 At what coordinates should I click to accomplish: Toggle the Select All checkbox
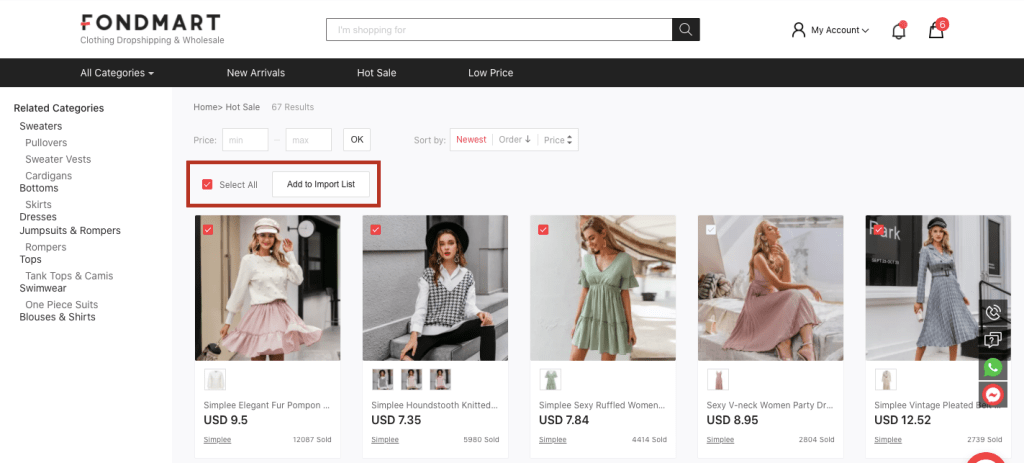coord(208,184)
